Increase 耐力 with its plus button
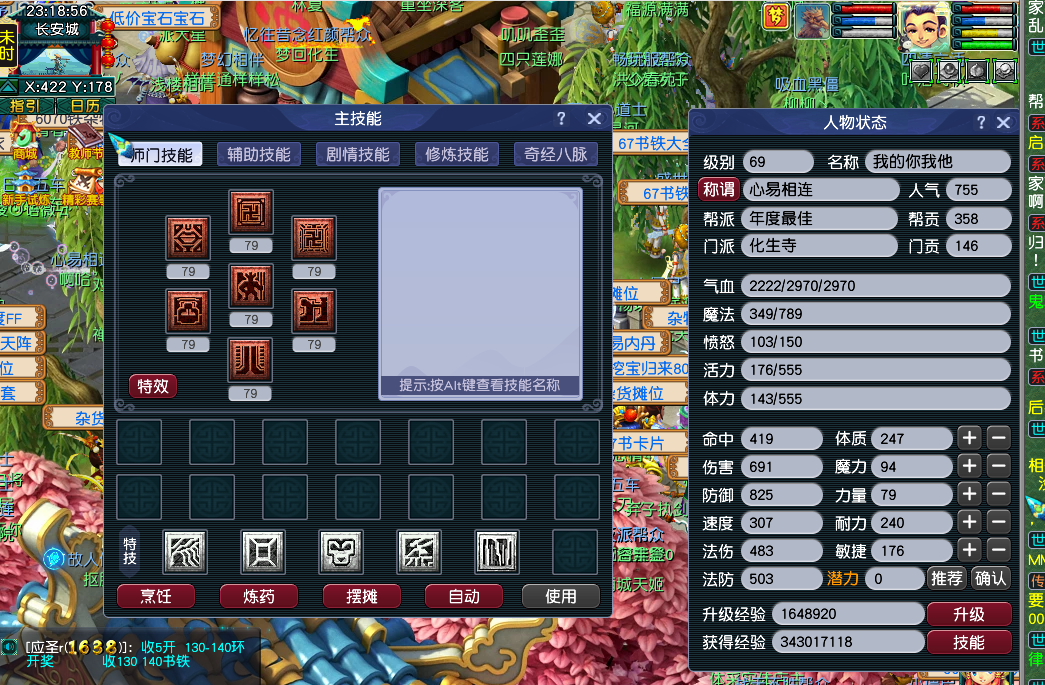 [970, 522]
